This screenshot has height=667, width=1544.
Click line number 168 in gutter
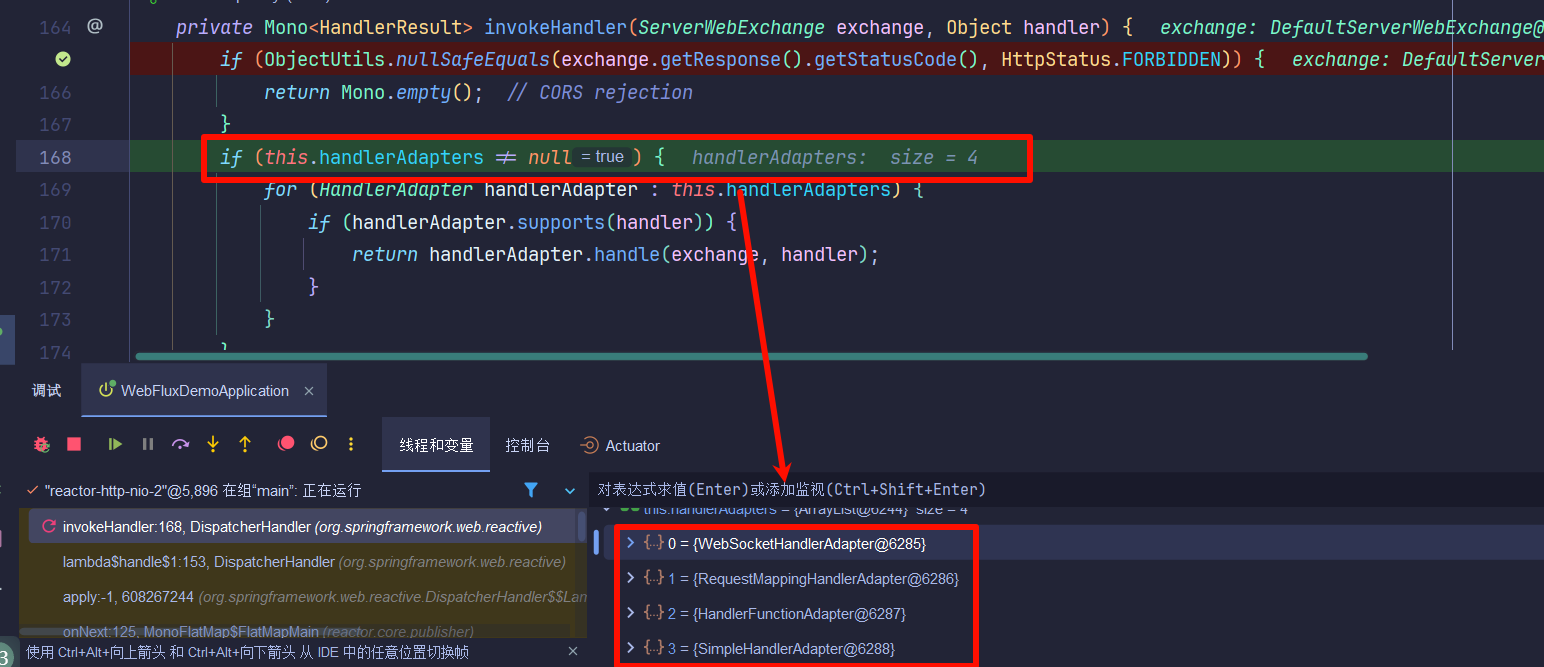point(55,157)
